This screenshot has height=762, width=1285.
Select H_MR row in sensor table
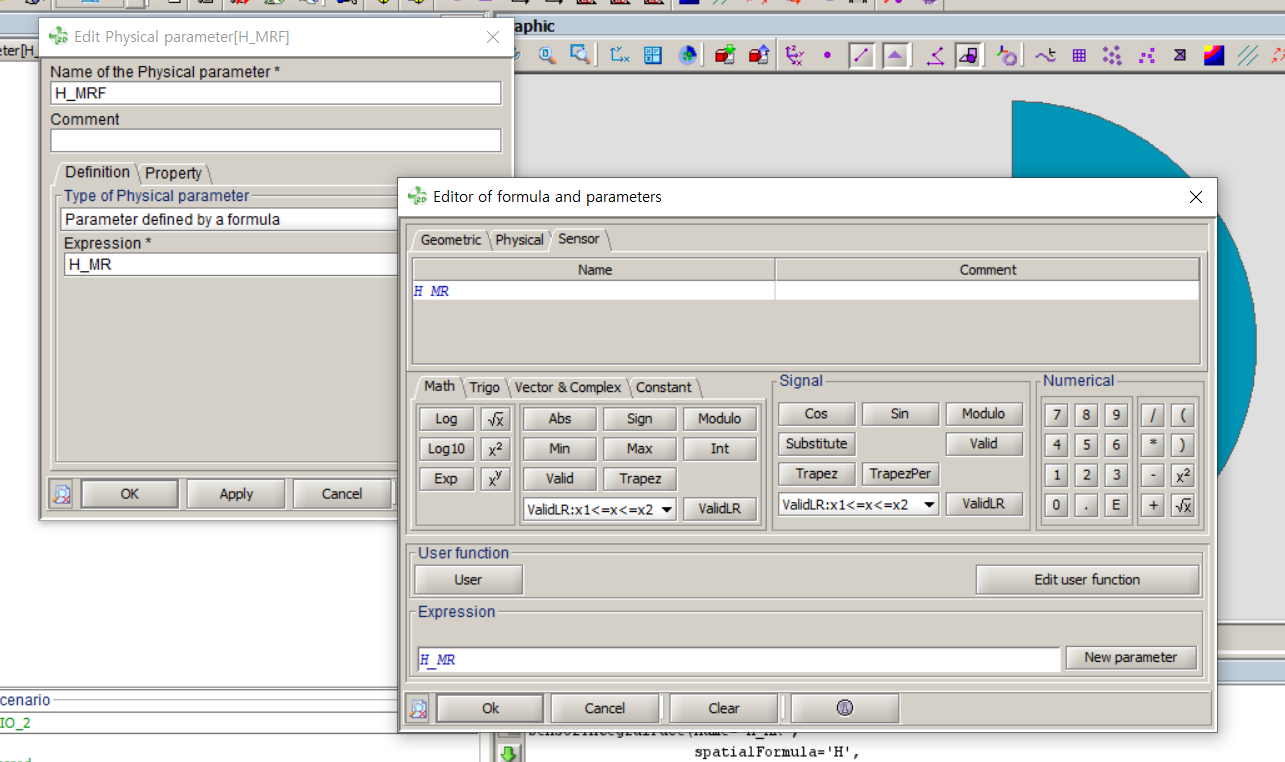click(x=805, y=291)
